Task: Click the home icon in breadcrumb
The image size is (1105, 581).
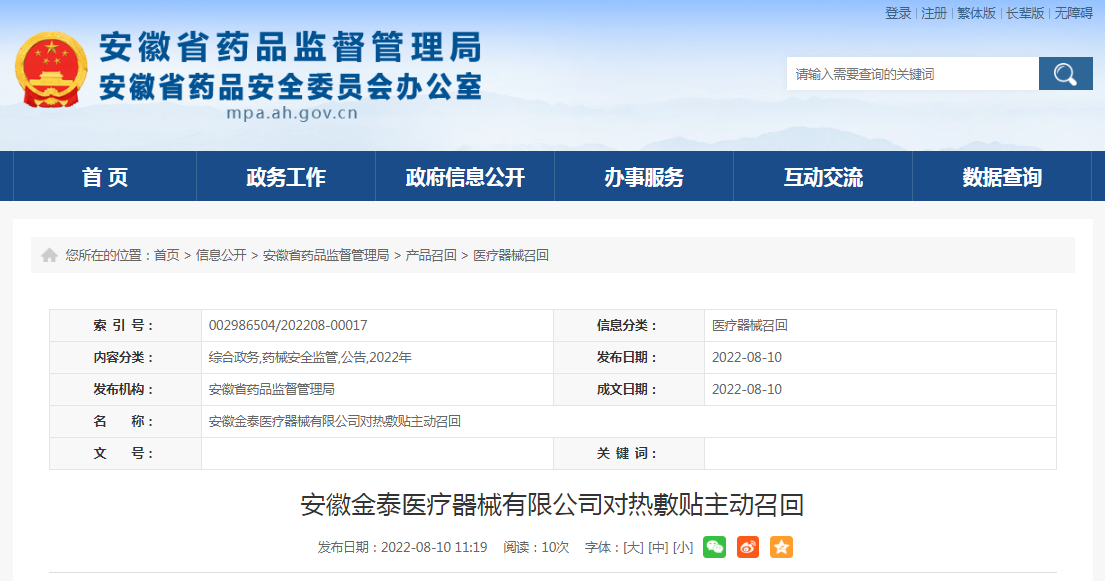Action: (49, 256)
